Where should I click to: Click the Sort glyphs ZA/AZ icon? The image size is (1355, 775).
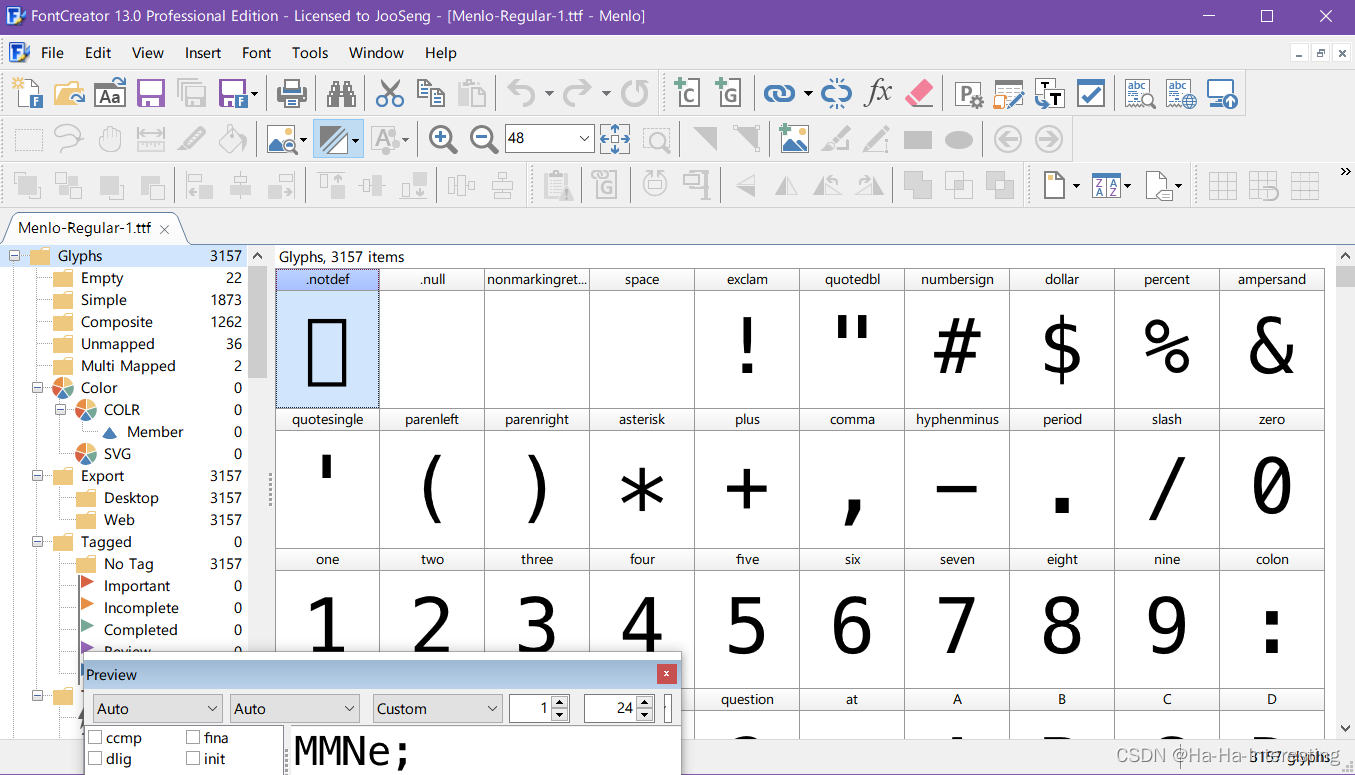tap(1106, 185)
